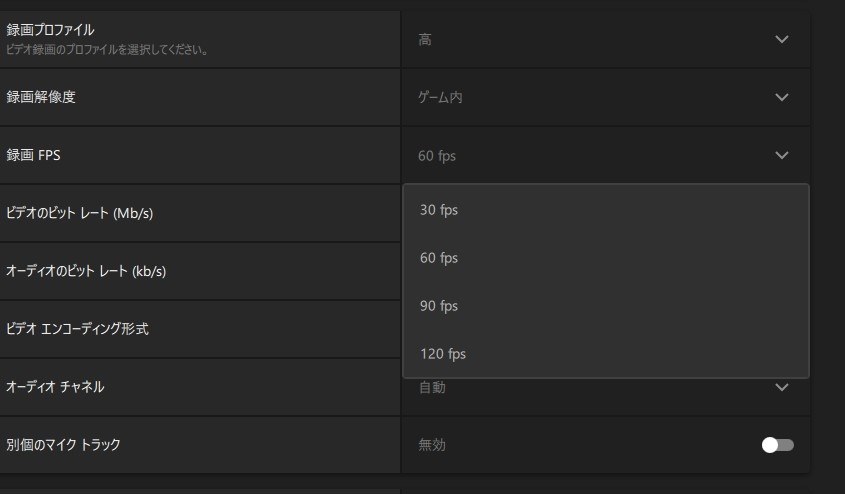Image resolution: width=845 pixels, height=494 pixels.
Task: Click the 別個のマイク トラック label
Action: (64, 445)
